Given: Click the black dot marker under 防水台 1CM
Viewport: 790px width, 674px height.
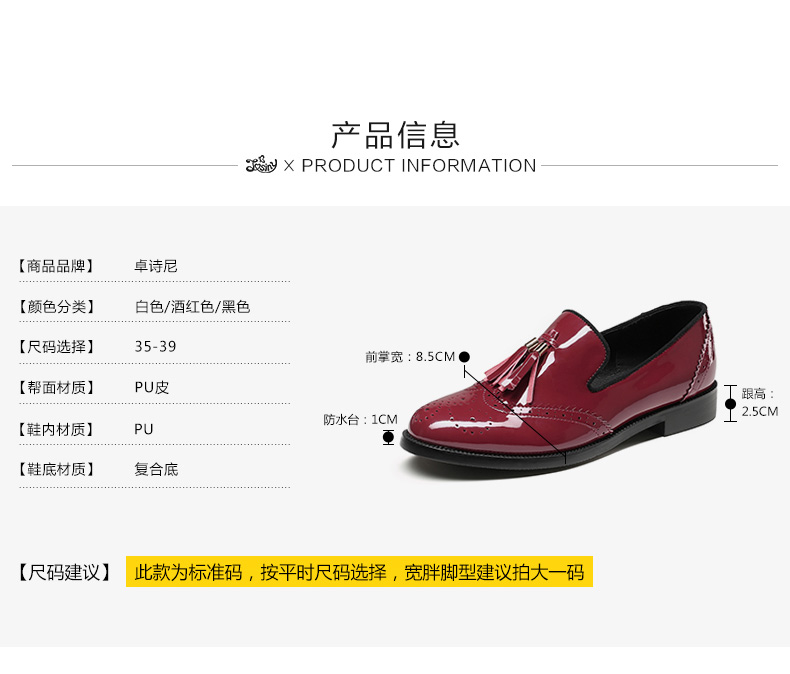Looking at the screenshot, I should 388,437.
